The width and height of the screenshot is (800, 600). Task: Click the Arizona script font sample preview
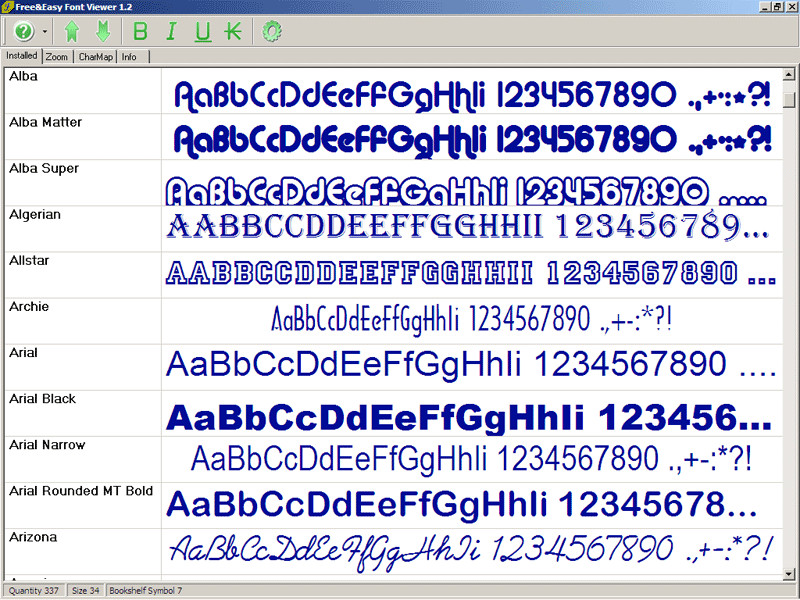(472, 552)
